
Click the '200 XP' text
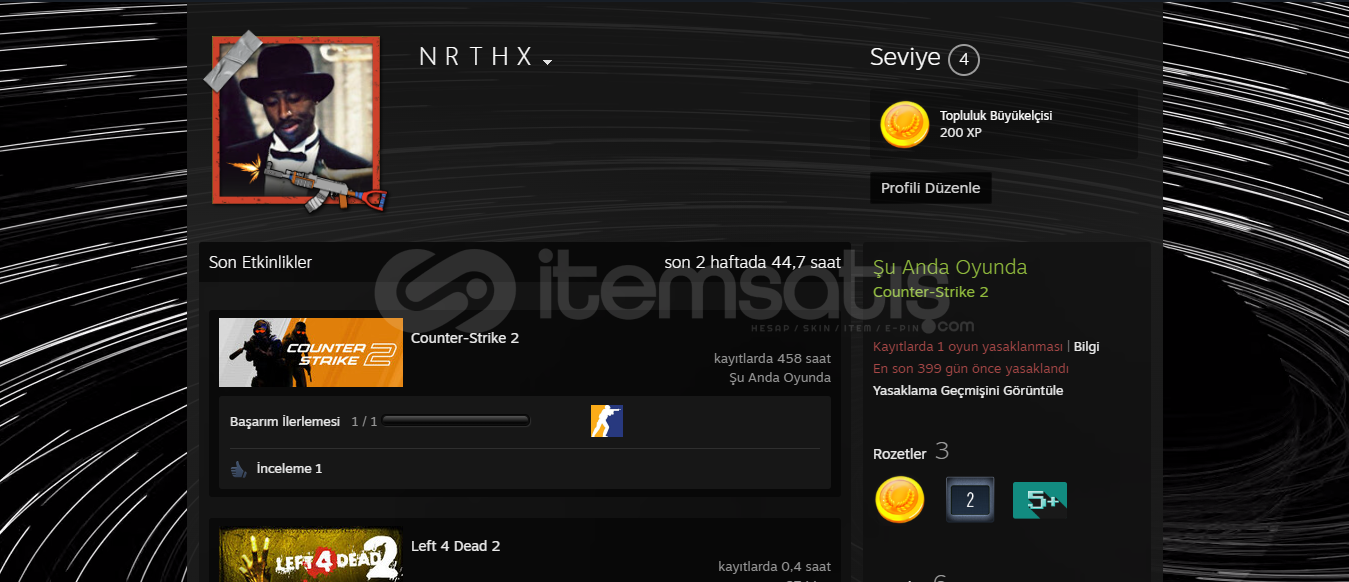click(x=961, y=133)
